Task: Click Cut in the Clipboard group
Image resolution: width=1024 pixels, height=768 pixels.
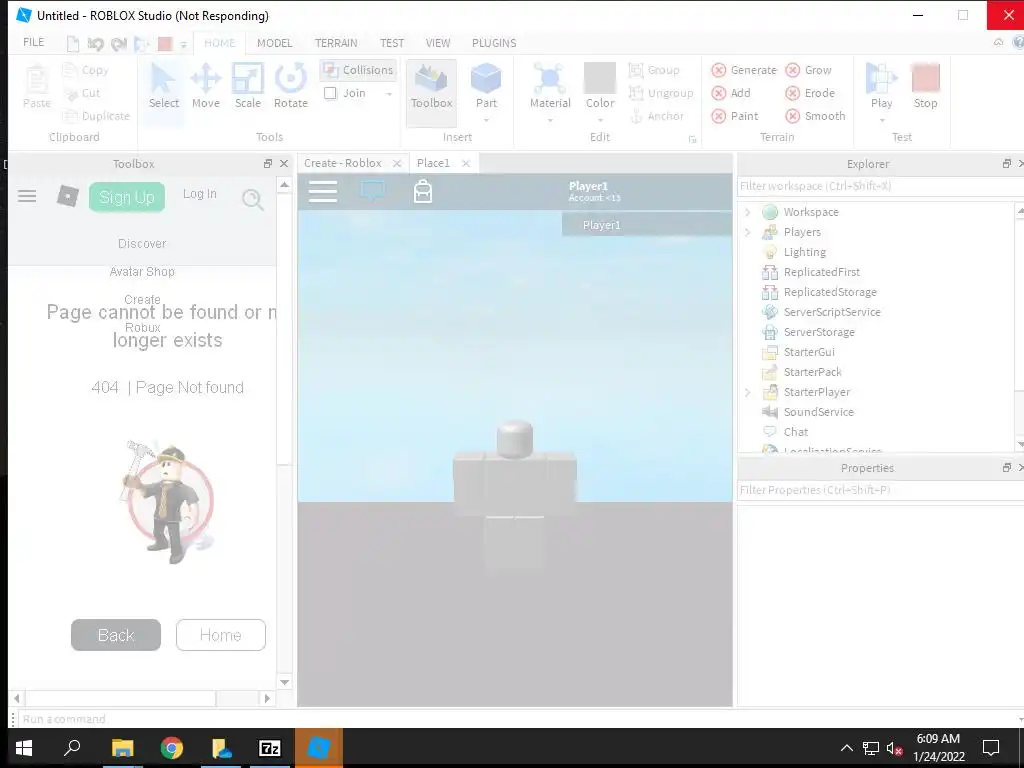Action: point(82,93)
